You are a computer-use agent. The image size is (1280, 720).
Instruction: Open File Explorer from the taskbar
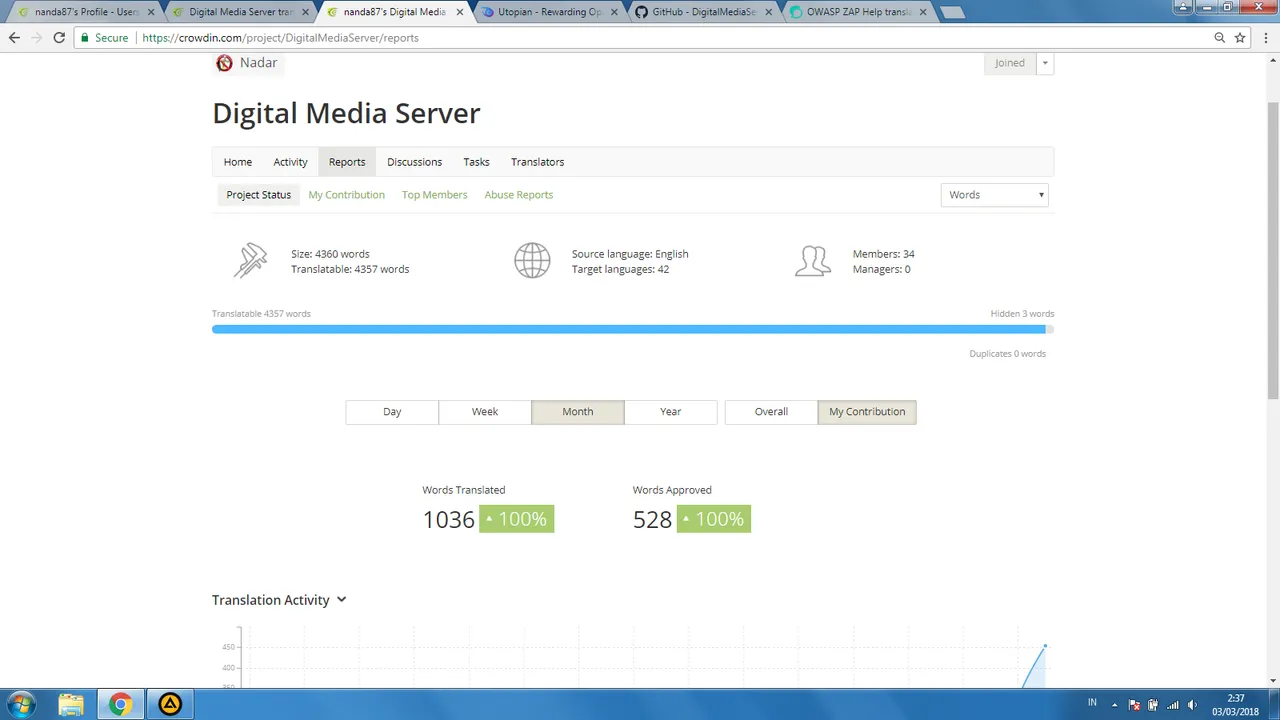pyautogui.click(x=71, y=704)
